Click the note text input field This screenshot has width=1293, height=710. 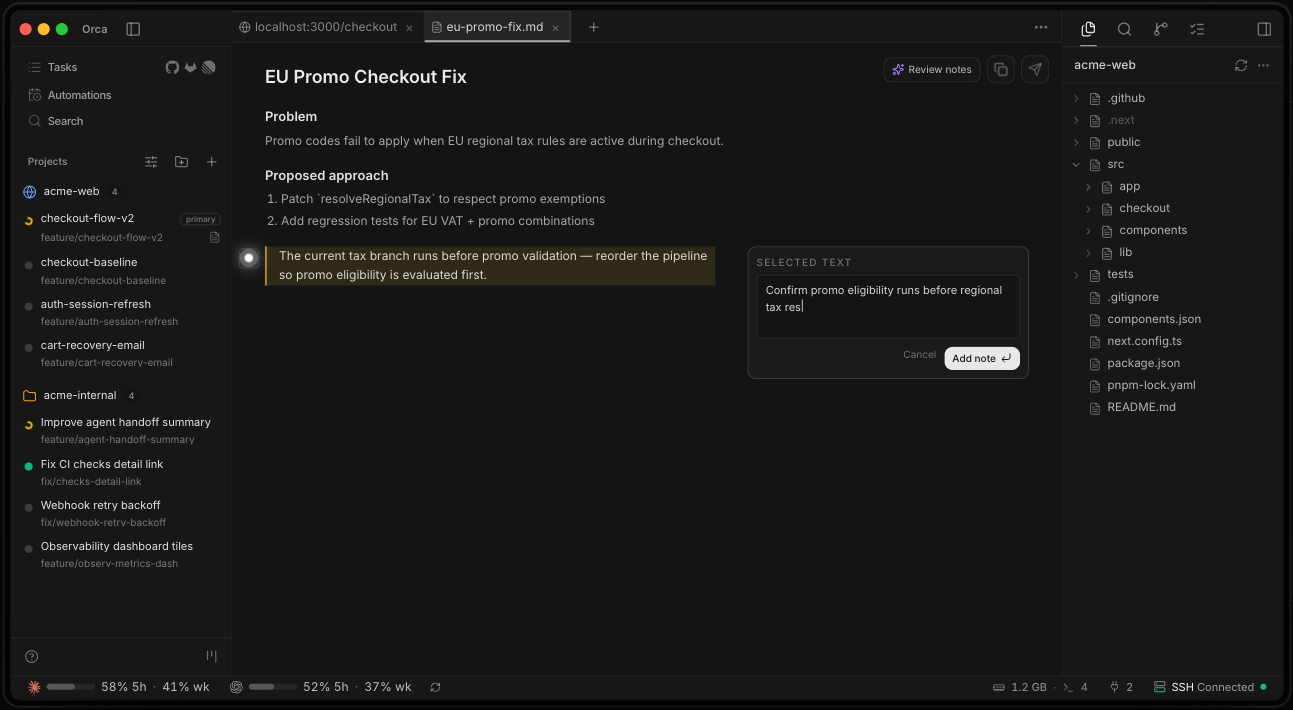pos(888,306)
